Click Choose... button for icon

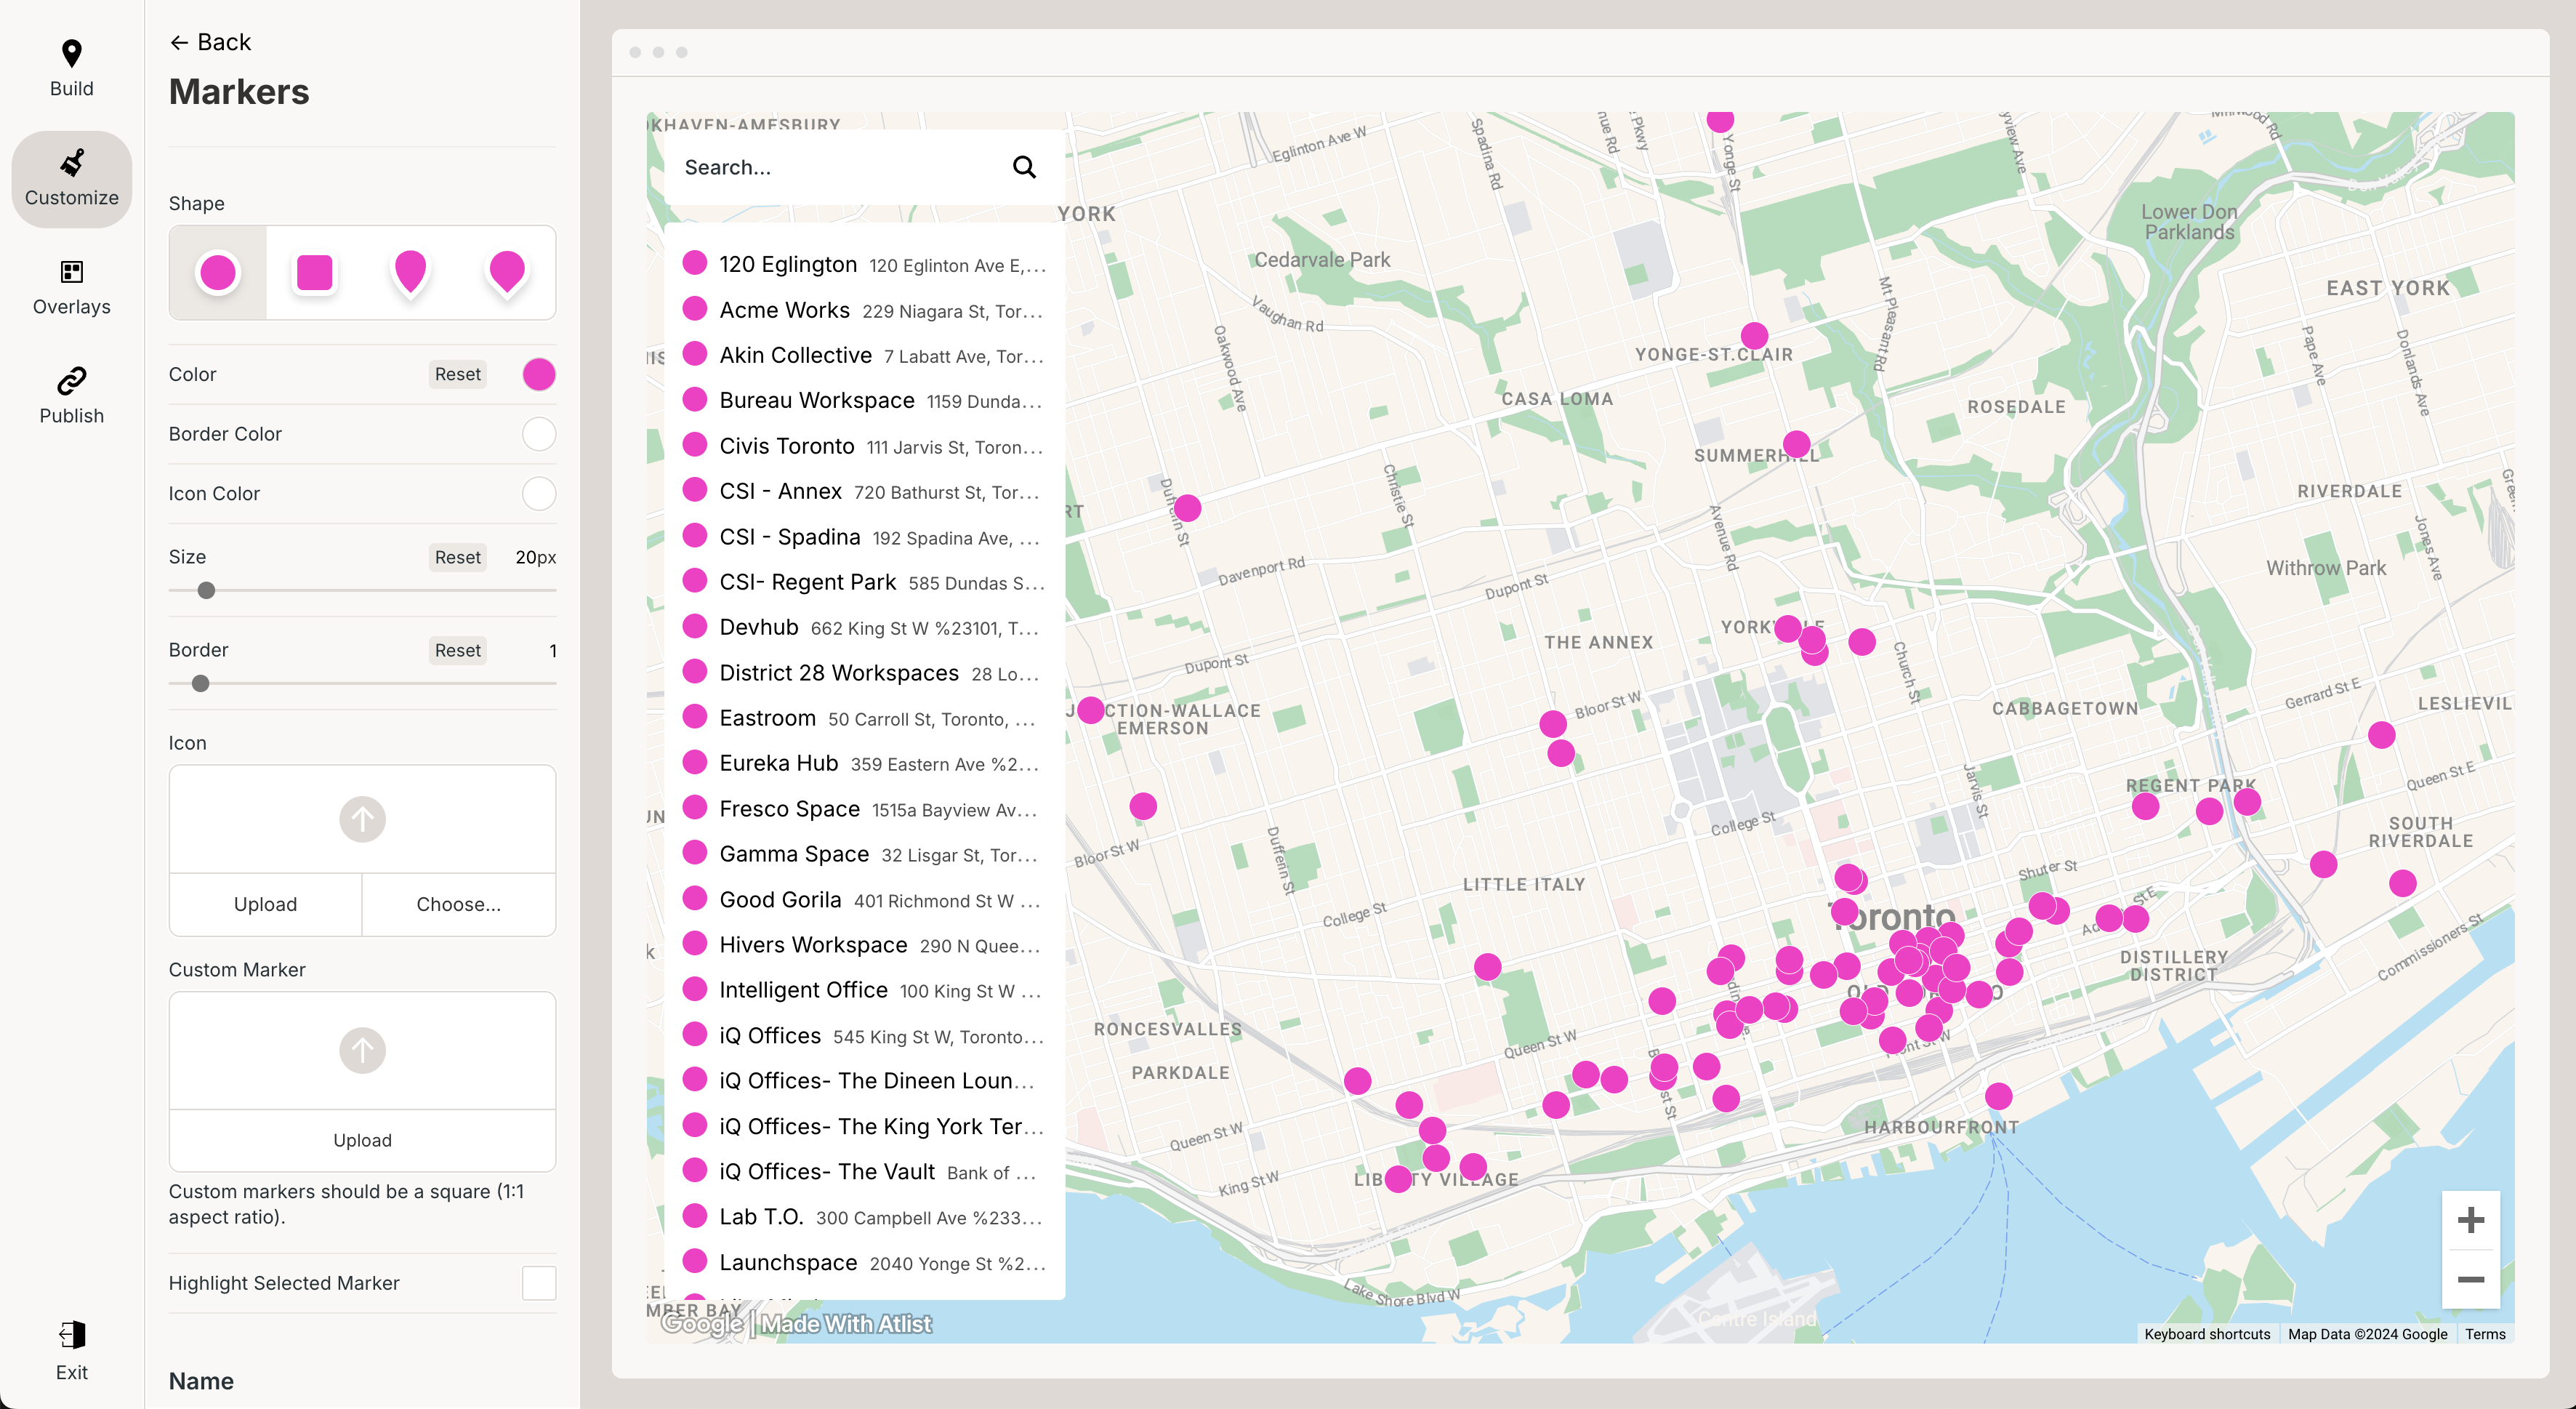458,904
